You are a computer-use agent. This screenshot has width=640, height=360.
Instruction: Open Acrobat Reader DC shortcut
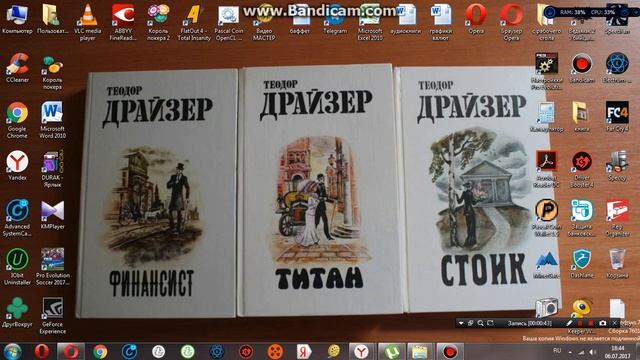tap(547, 169)
